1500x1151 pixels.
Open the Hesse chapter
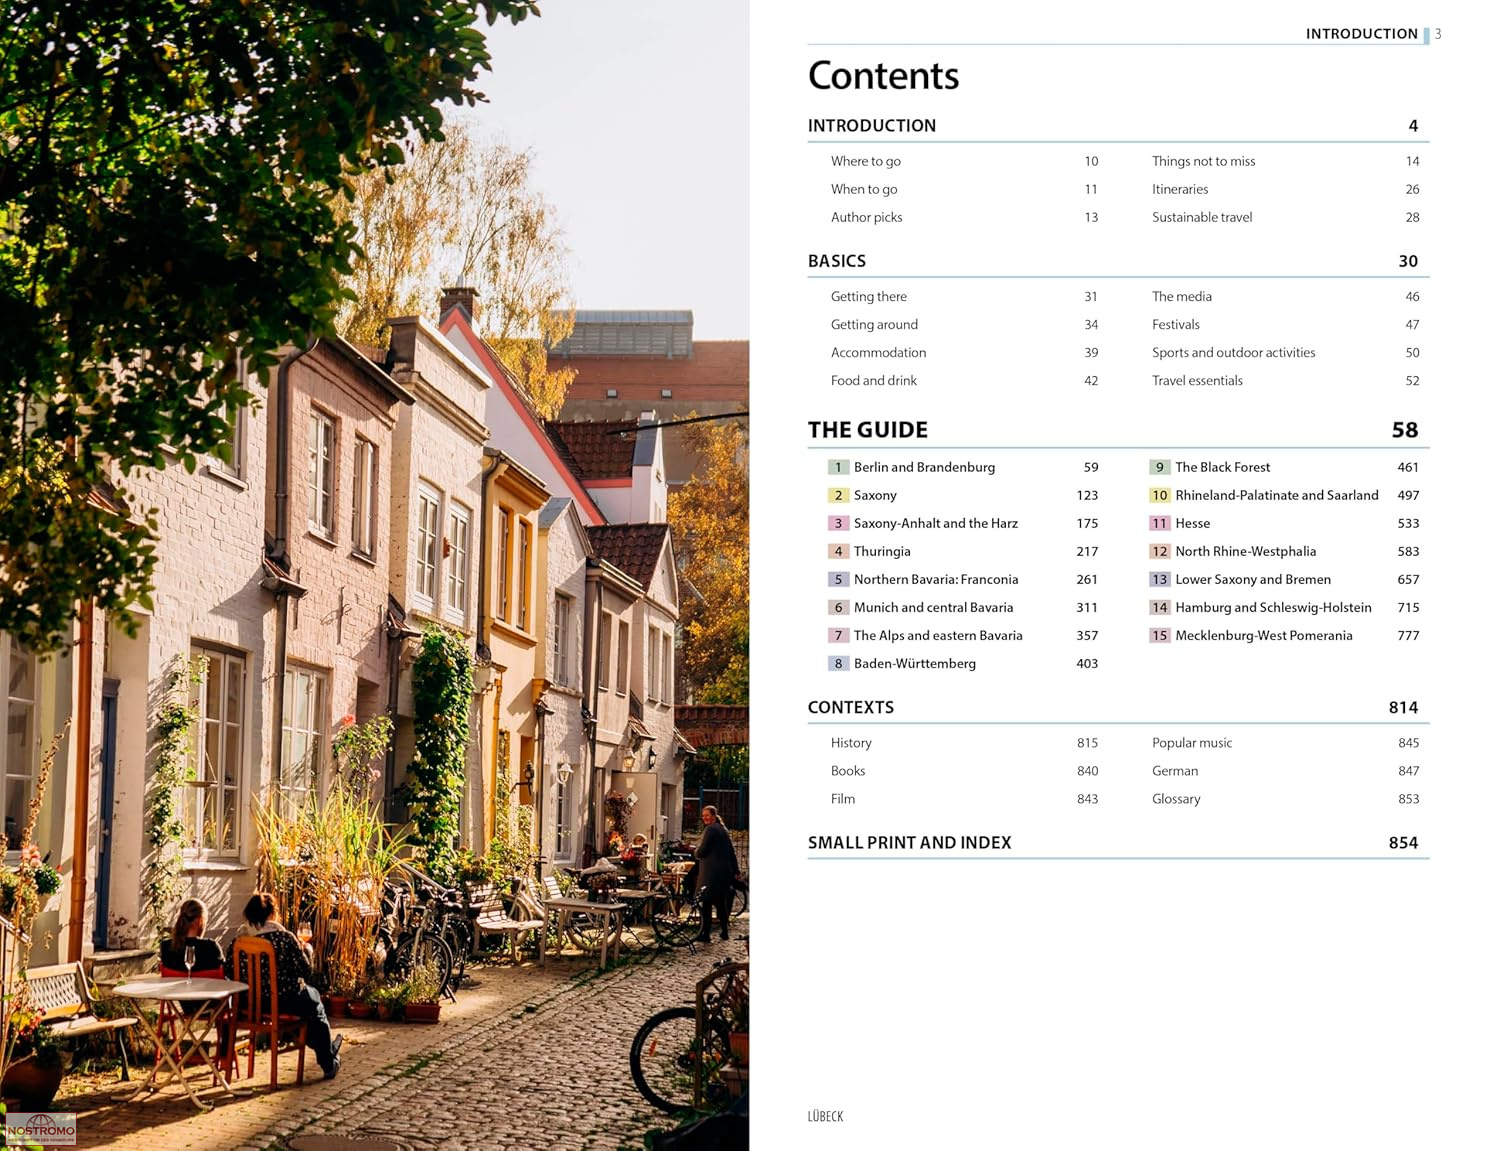click(1192, 523)
